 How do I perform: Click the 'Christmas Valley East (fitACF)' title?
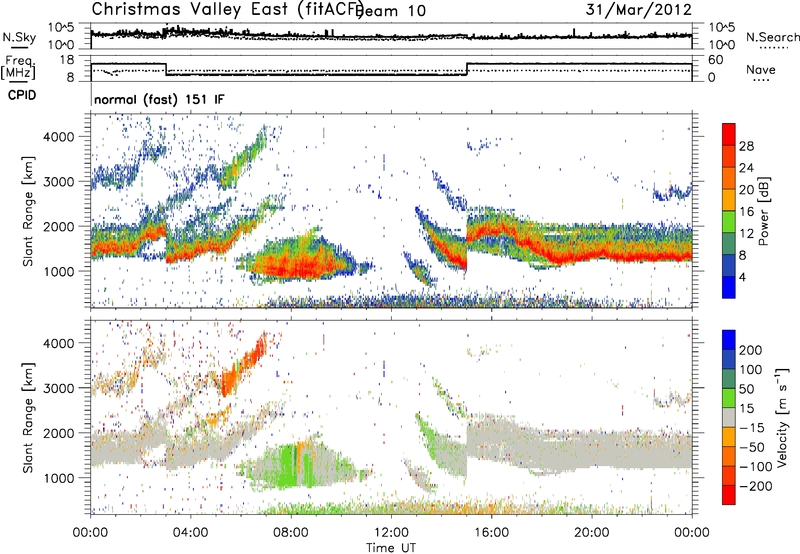[x=228, y=9]
